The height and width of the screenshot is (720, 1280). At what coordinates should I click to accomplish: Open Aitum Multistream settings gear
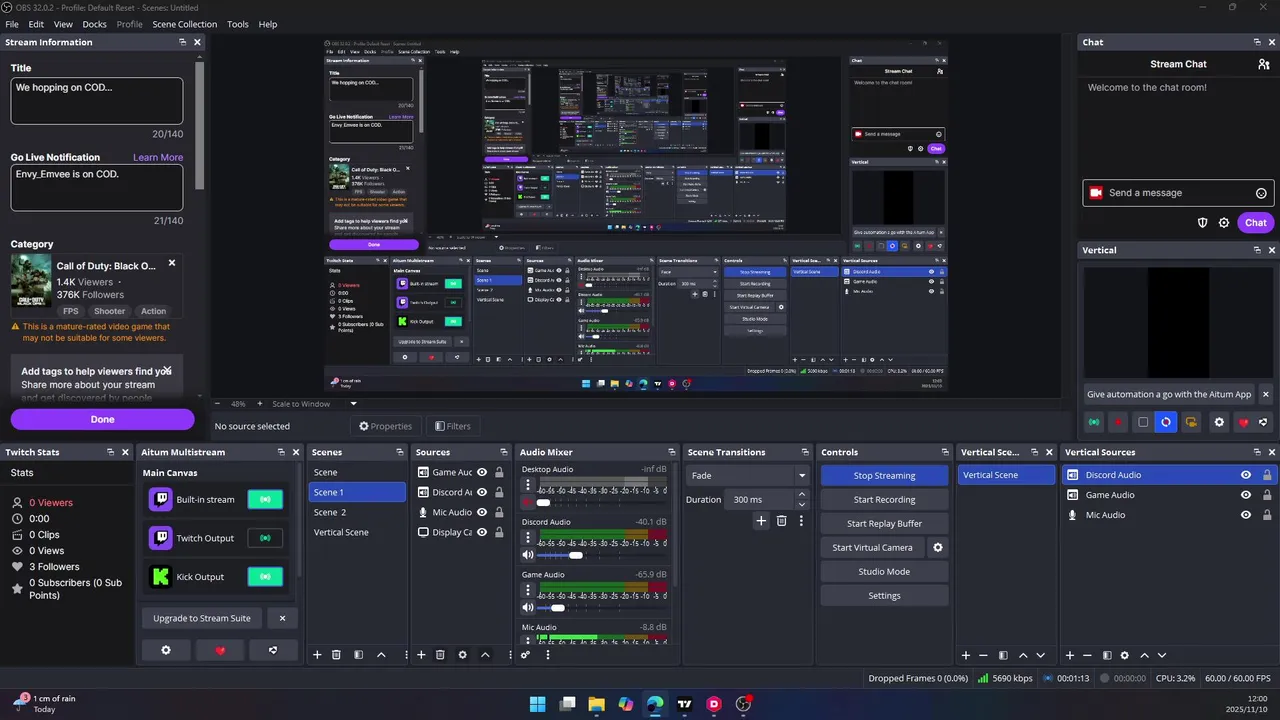point(166,650)
